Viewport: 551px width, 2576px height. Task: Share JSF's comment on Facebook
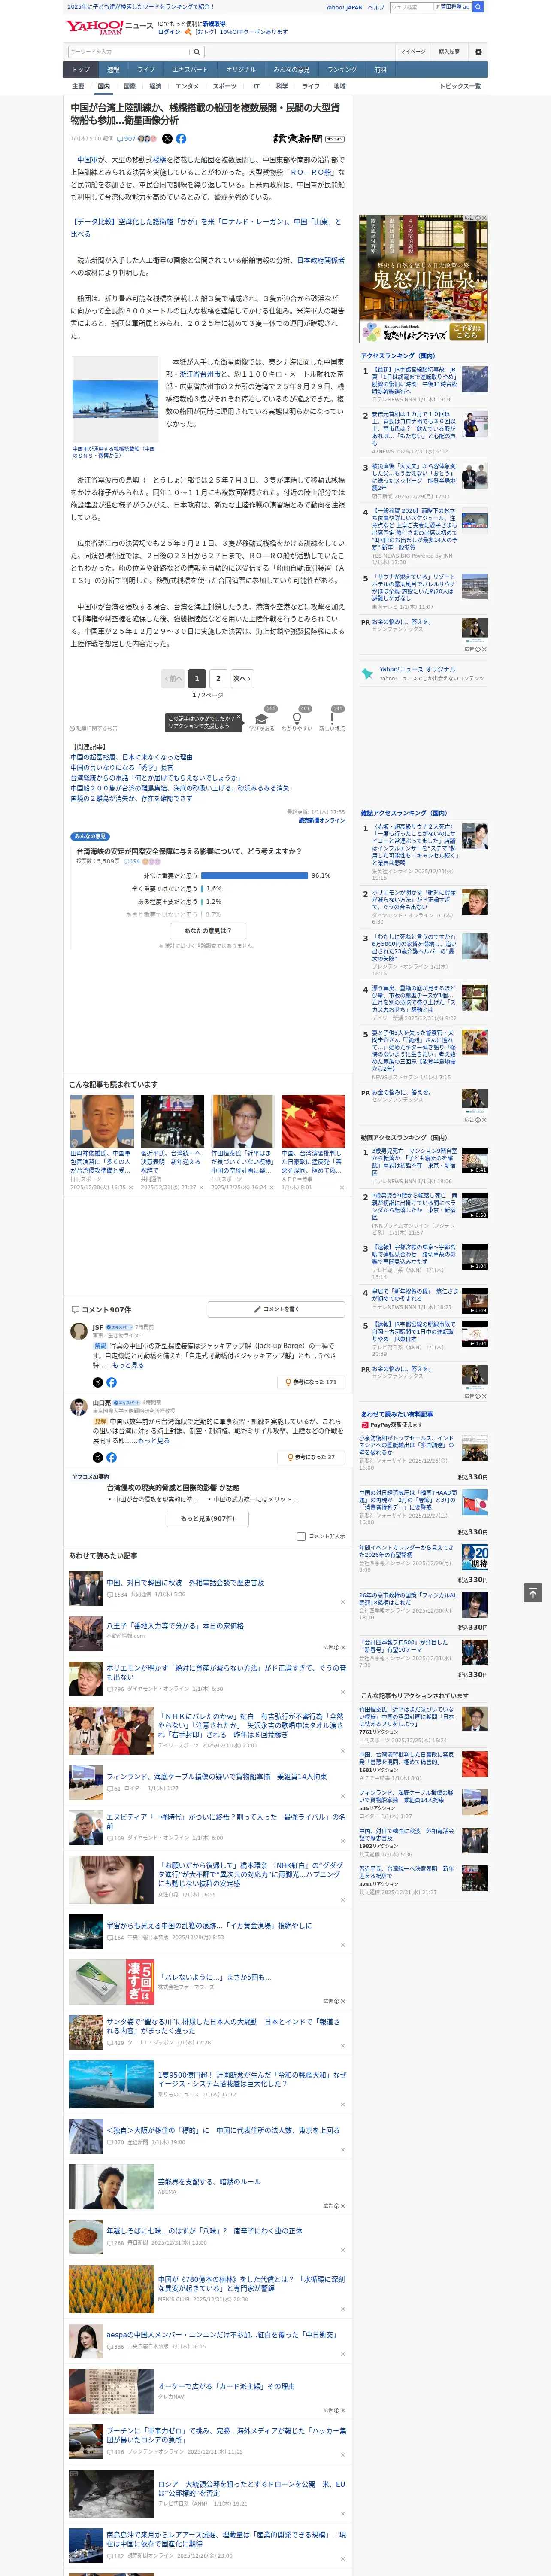111,1382
